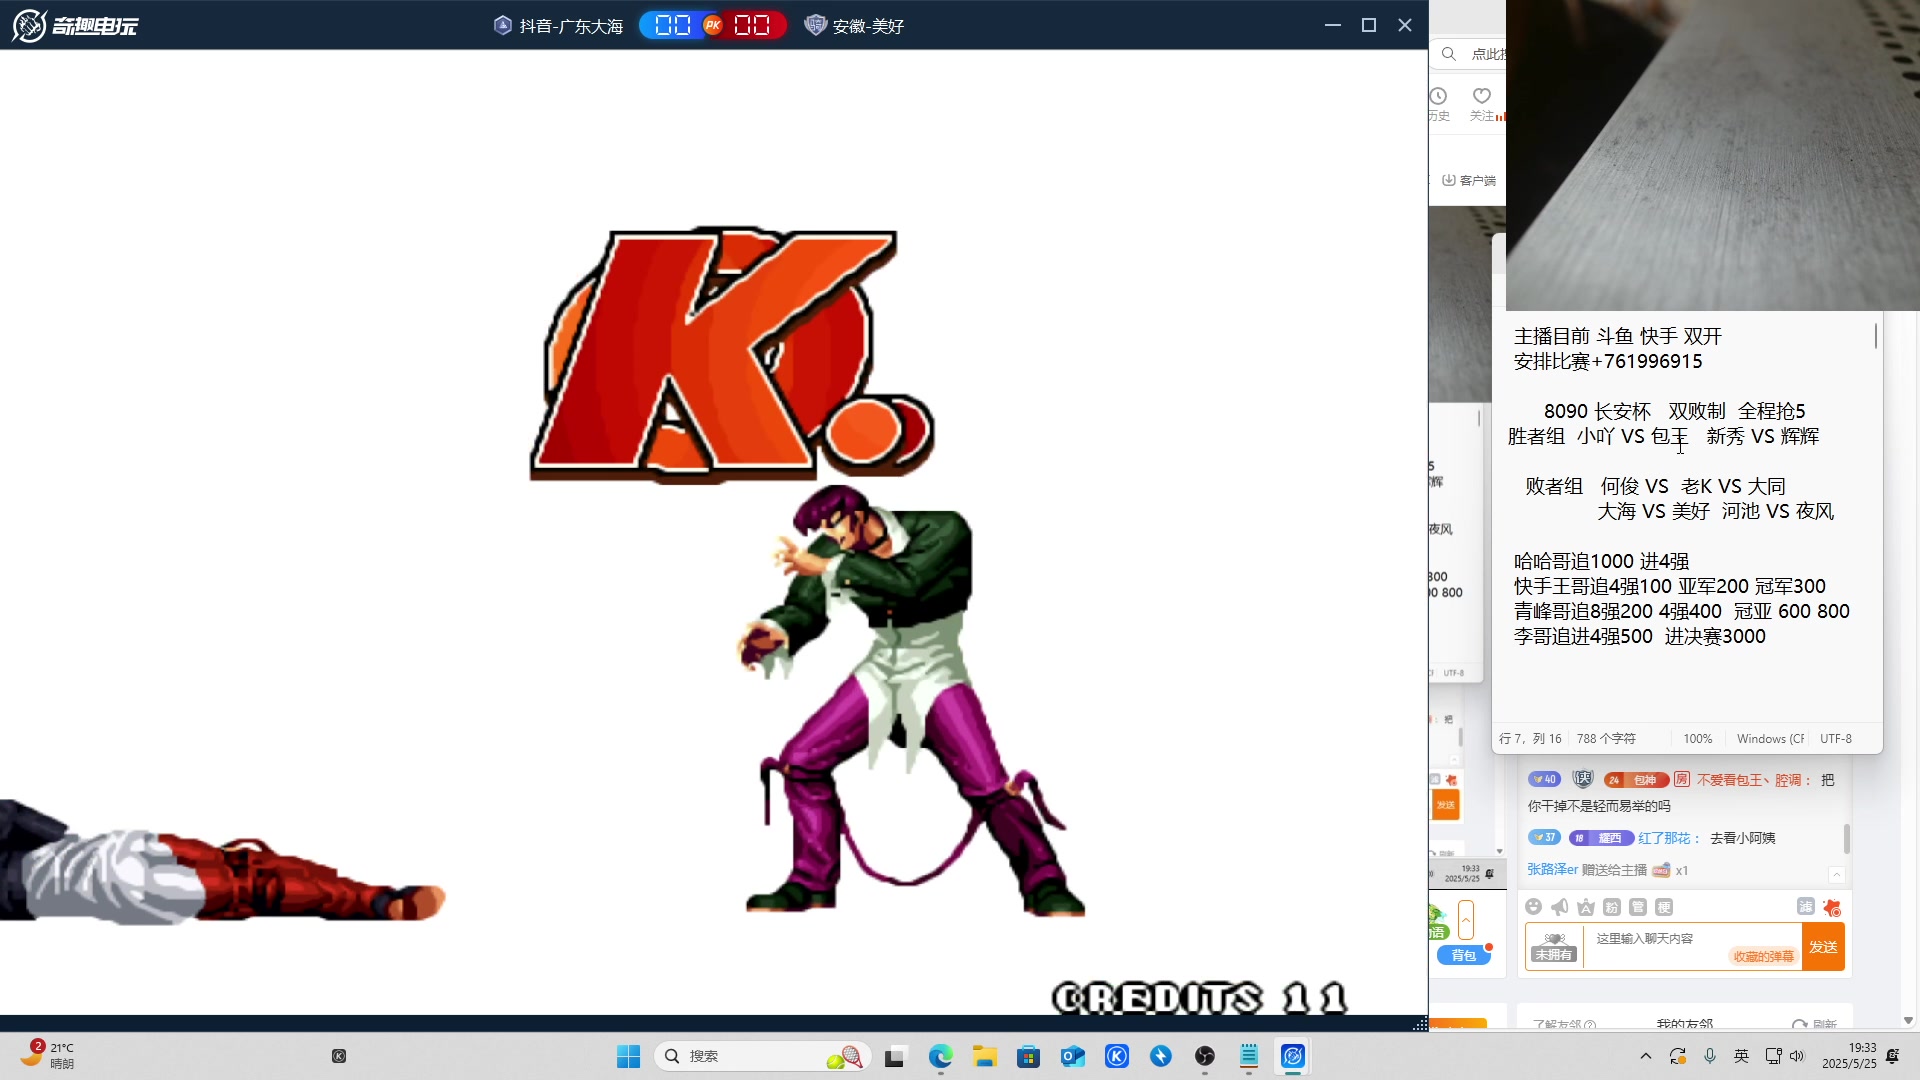Click the 发送 send button
This screenshot has height=1080, width=1920.
coord(1823,947)
